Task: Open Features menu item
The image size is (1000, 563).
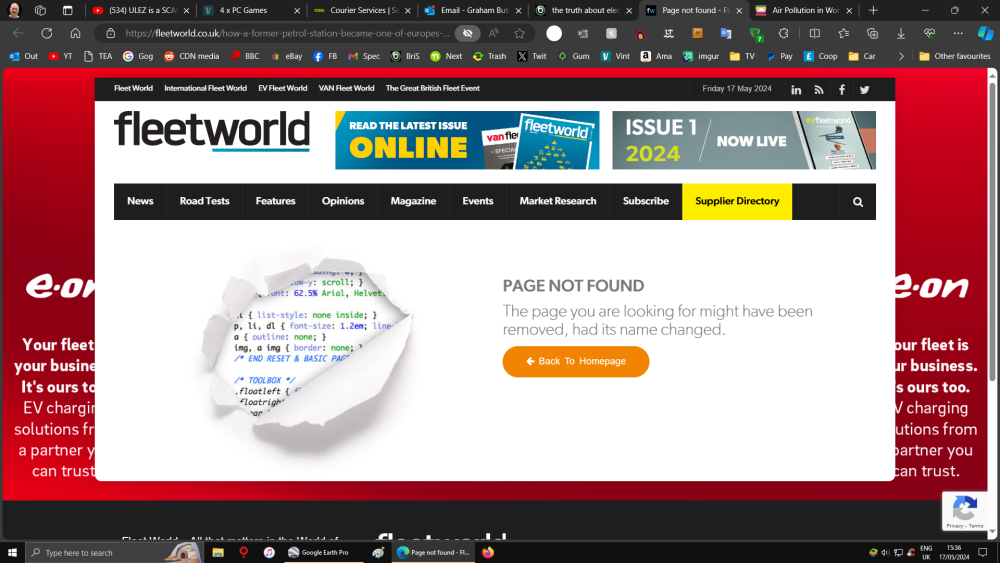Action: (276, 201)
